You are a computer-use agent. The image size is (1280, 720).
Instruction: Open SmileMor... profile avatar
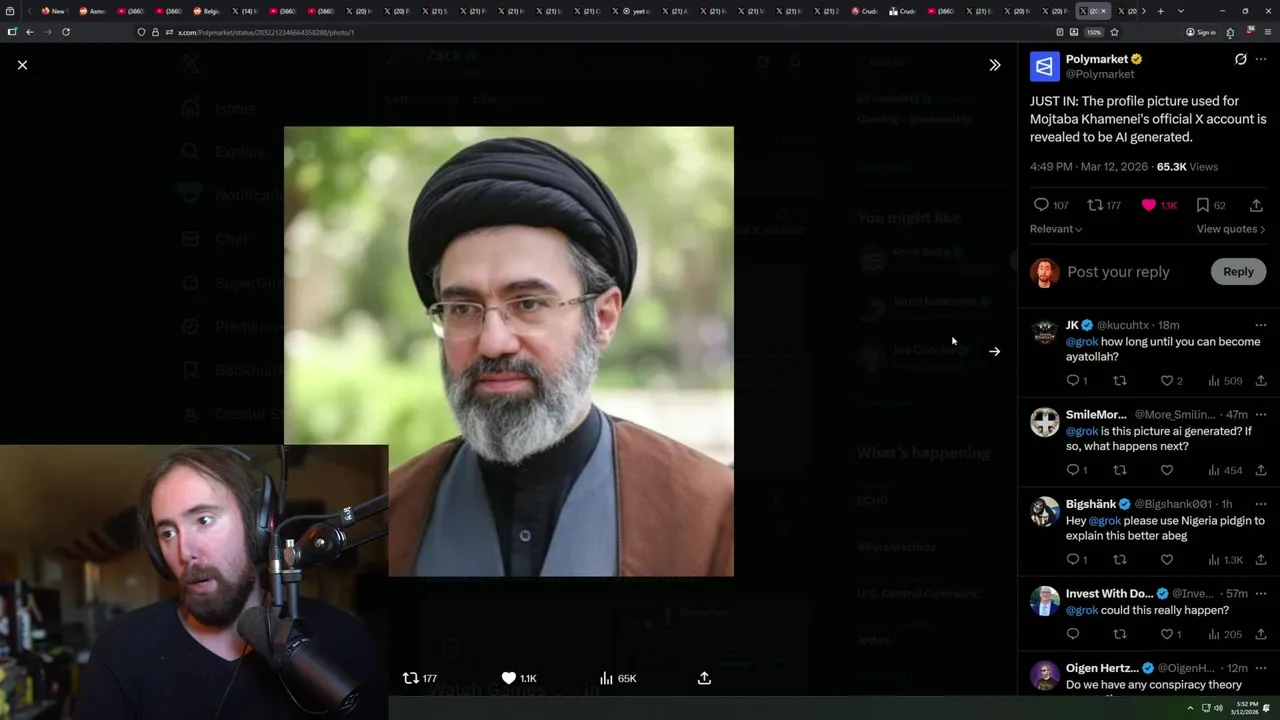click(1044, 421)
